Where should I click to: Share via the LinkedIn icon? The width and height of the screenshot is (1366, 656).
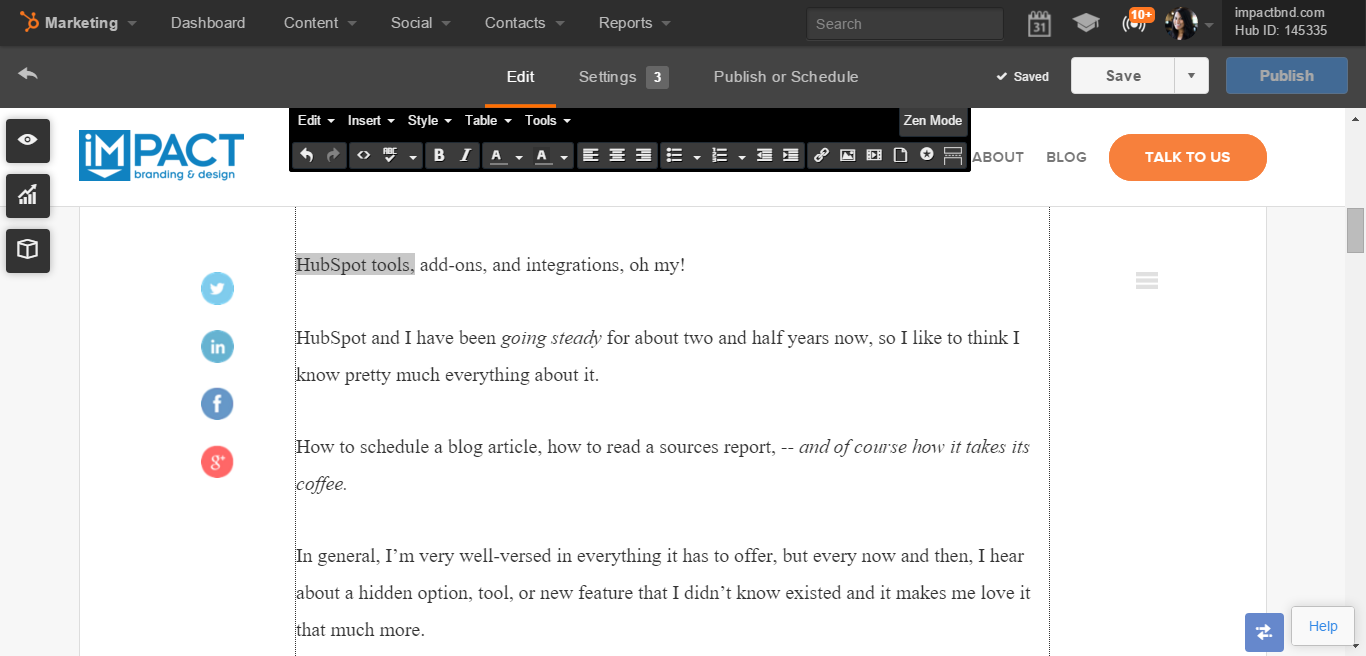pos(217,347)
